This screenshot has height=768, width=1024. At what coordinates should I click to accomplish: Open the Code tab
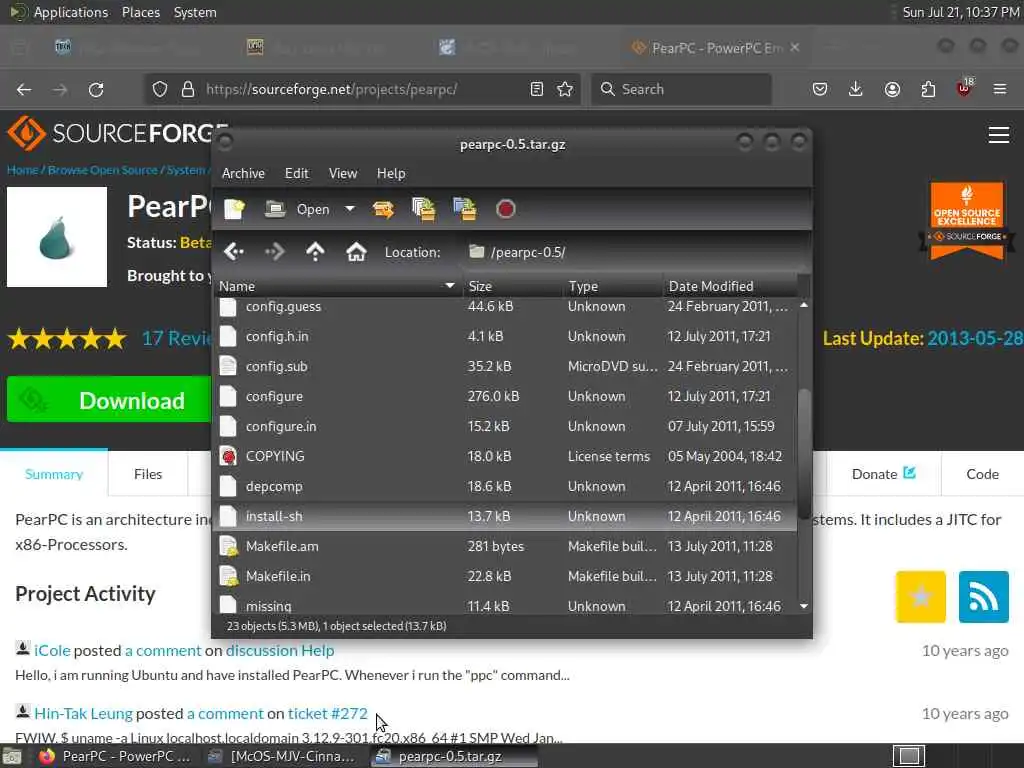pos(982,474)
